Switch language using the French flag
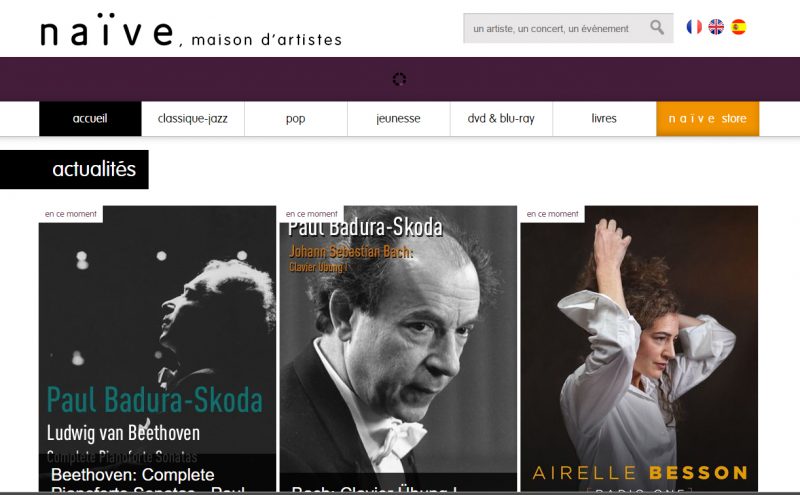Image resolution: width=800 pixels, height=495 pixels. [694, 27]
